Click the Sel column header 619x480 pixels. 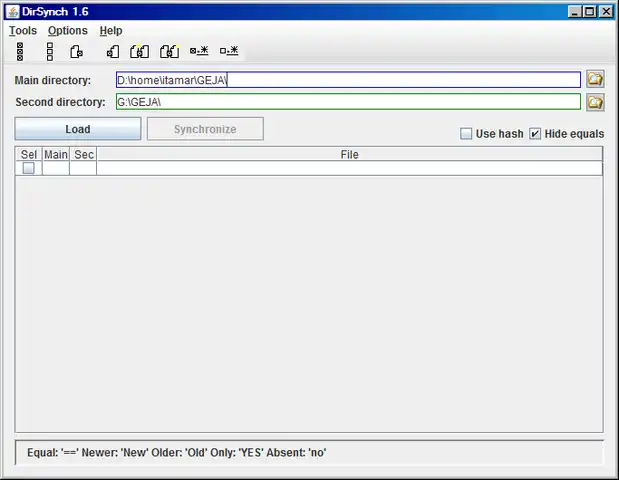[29, 154]
